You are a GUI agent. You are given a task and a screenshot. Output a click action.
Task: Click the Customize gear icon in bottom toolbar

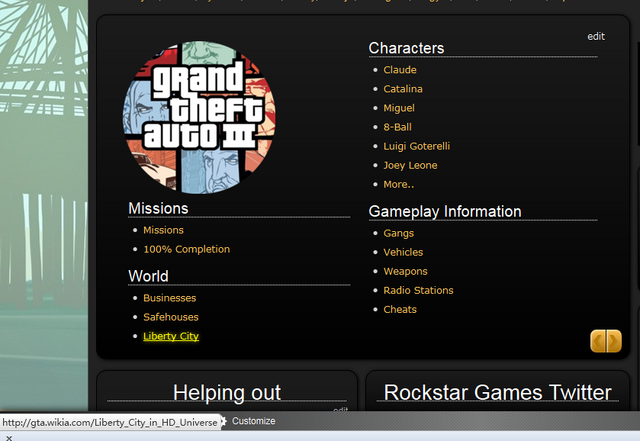click(x=223, y=421)
